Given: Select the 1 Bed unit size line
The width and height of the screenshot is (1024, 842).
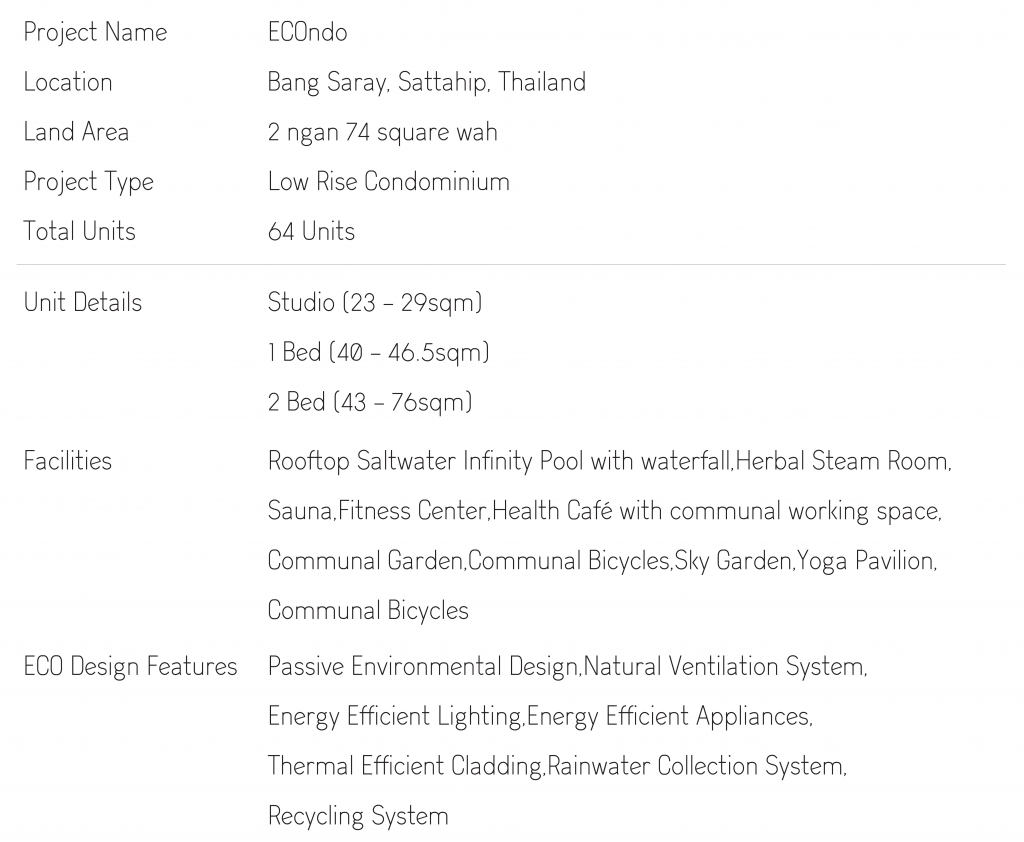Looking at the screenshot, I should (378, 352).
